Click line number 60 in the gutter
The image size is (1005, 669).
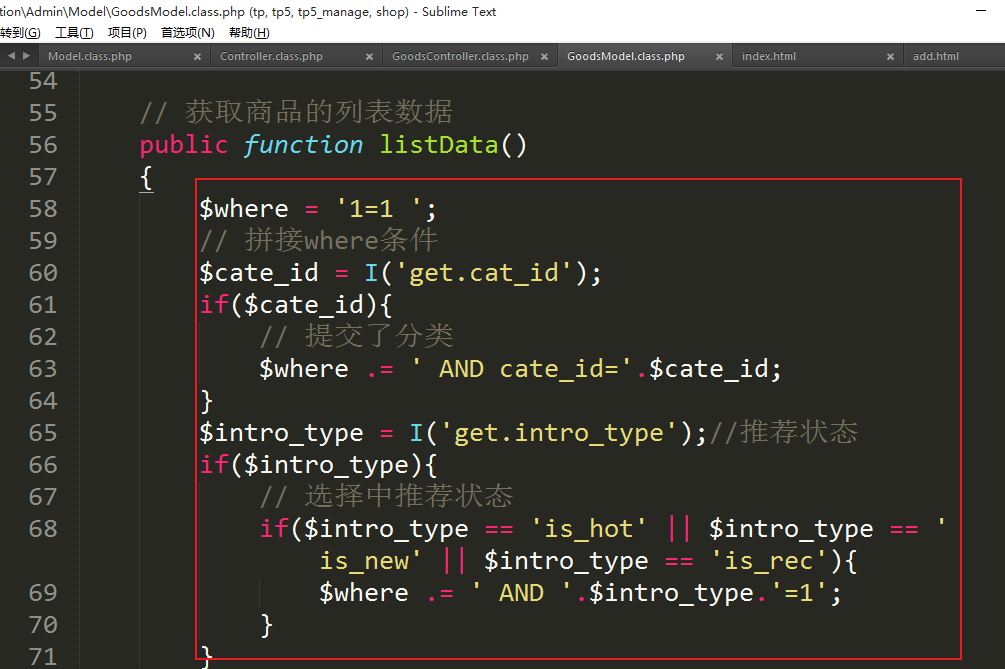(43, 273)
